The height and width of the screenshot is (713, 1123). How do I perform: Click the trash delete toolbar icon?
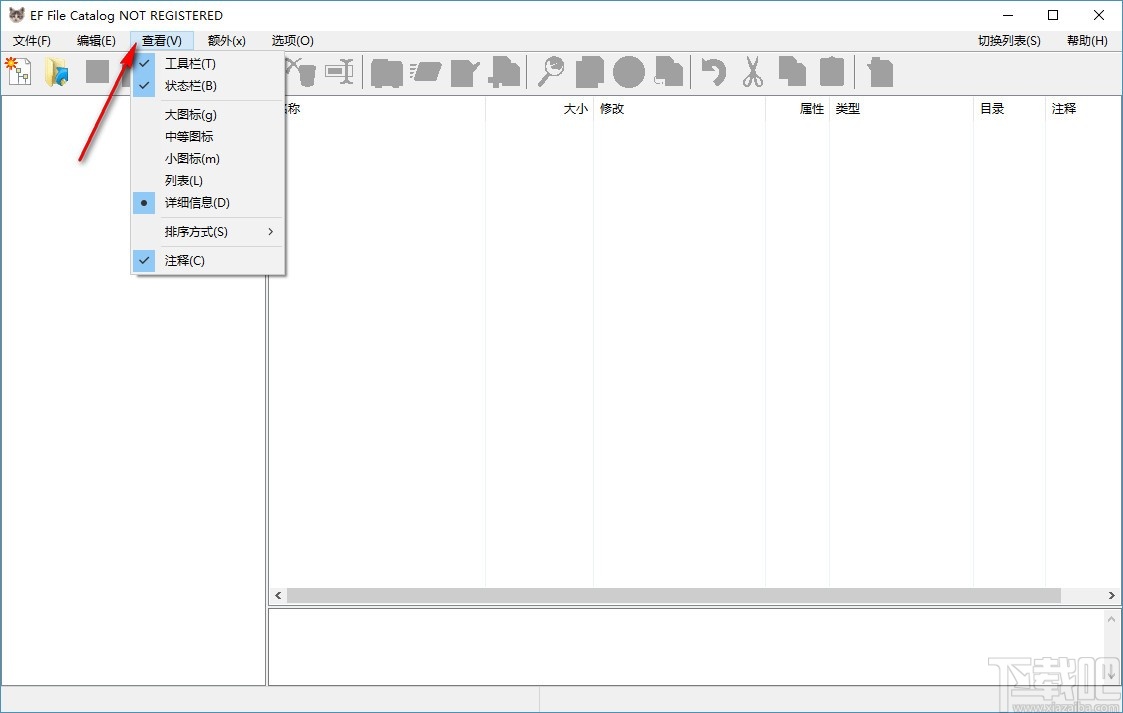880,71
